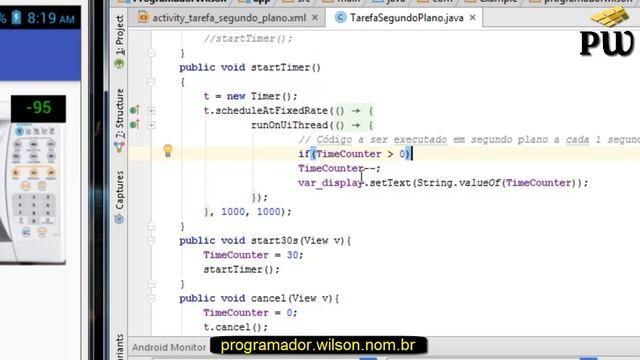
Task: Click the fold end marker below start30s body
Action: tap(151, 284)
